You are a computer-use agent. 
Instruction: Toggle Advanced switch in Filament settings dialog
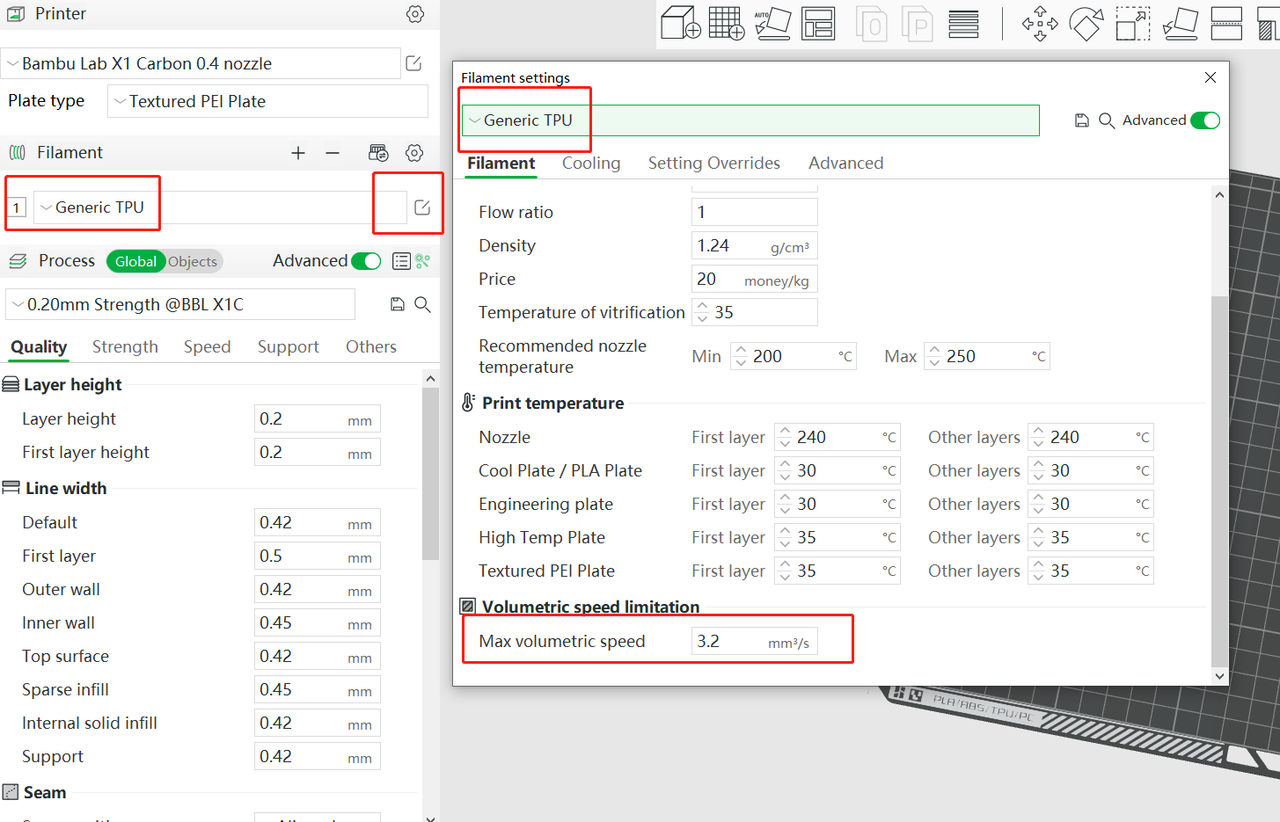(x=1206, y=120)
